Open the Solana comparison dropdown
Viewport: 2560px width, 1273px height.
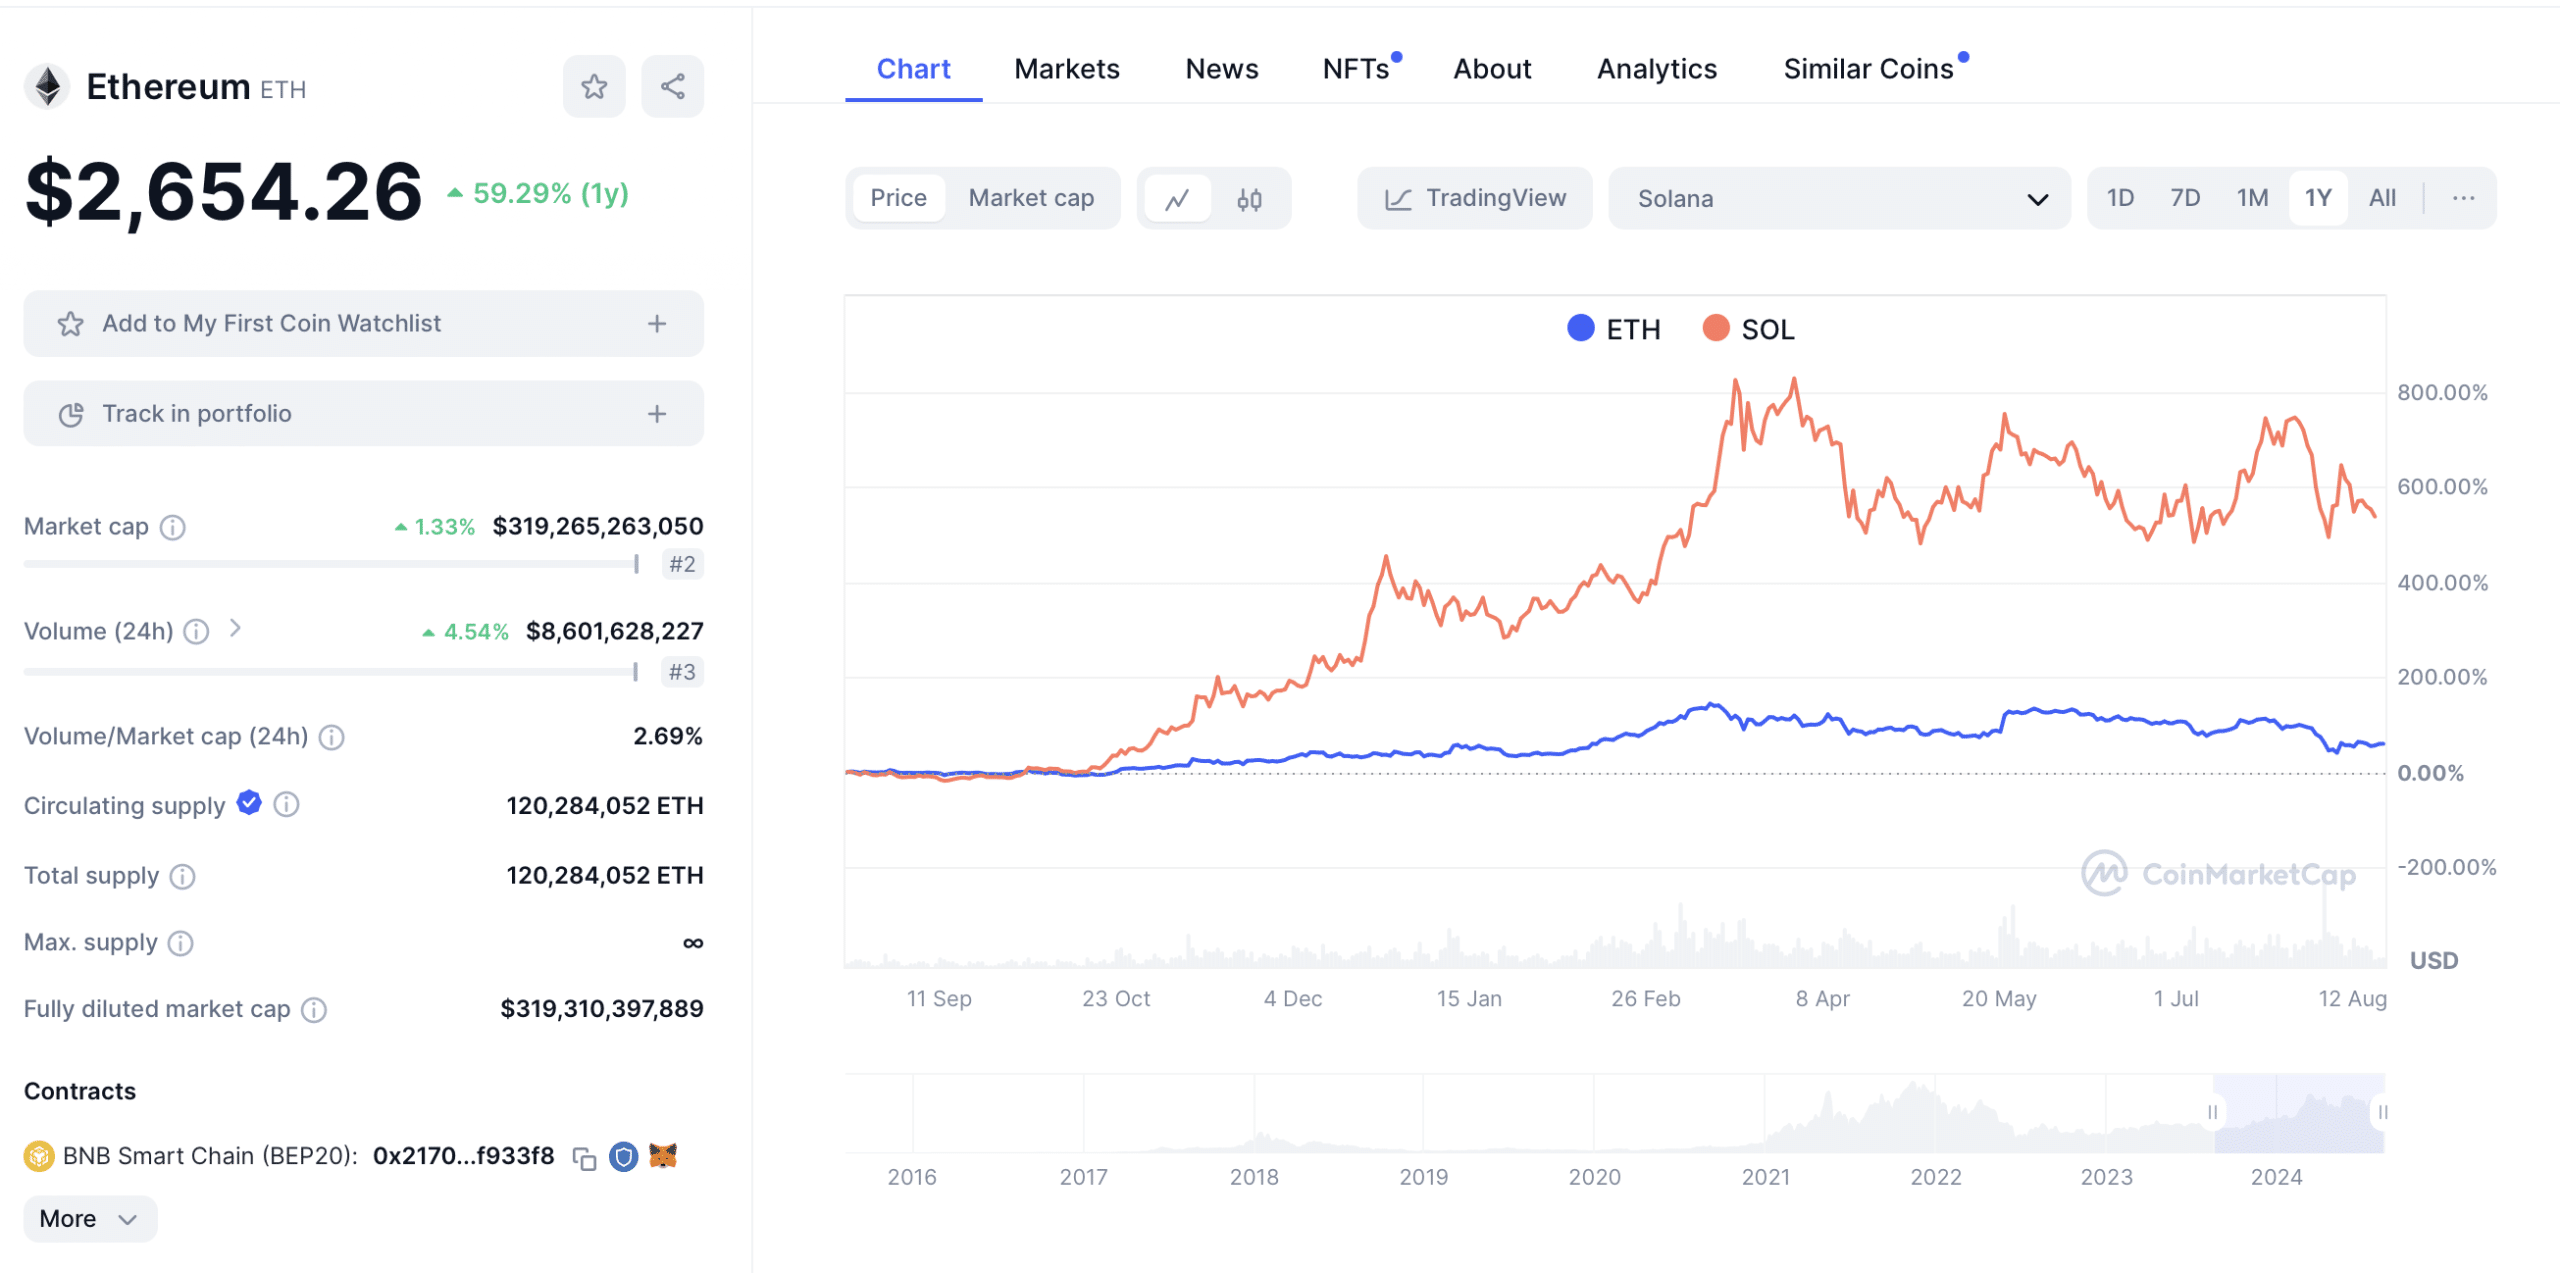[1839, 199]
